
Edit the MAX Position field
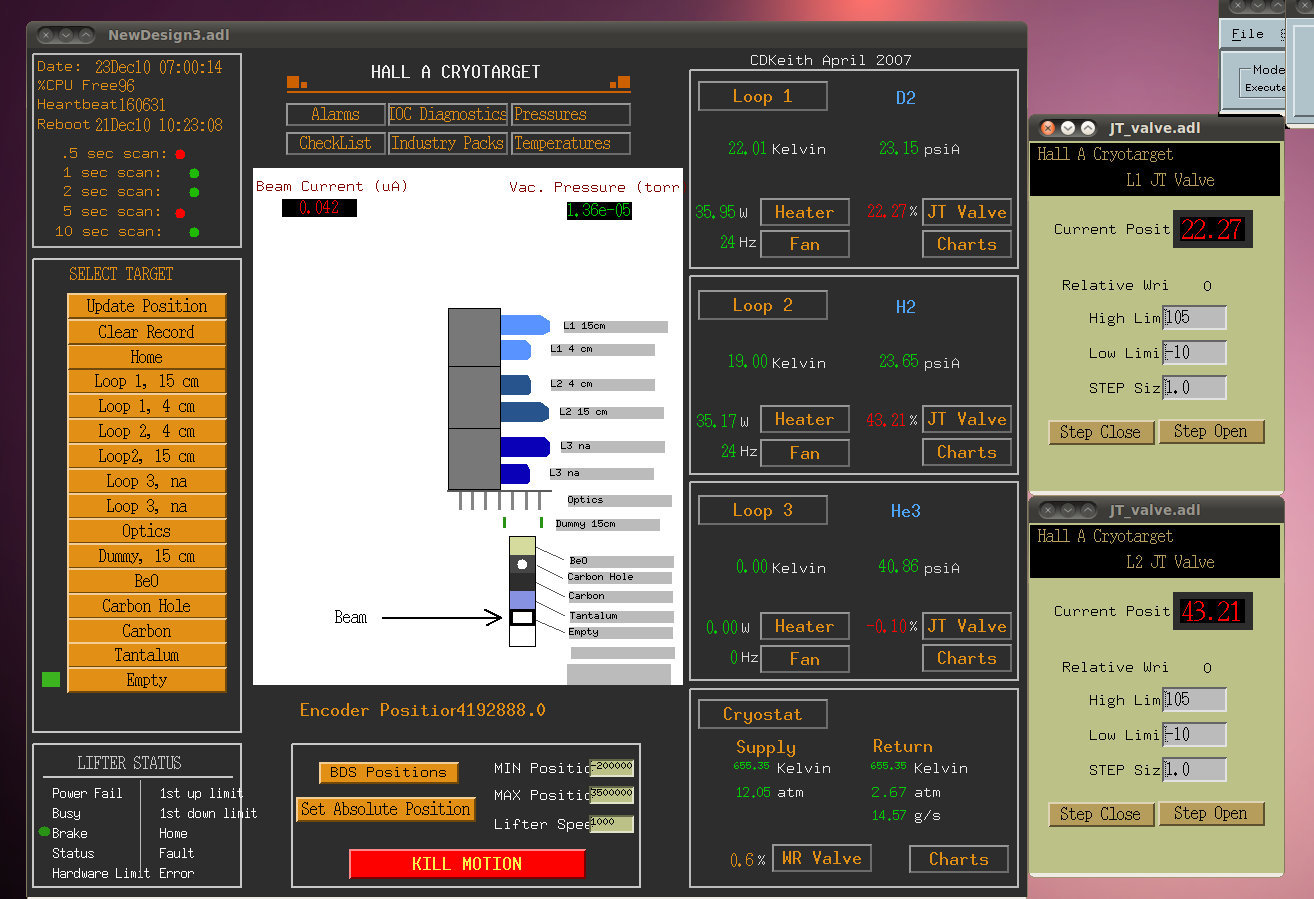[x=612, y=796]
